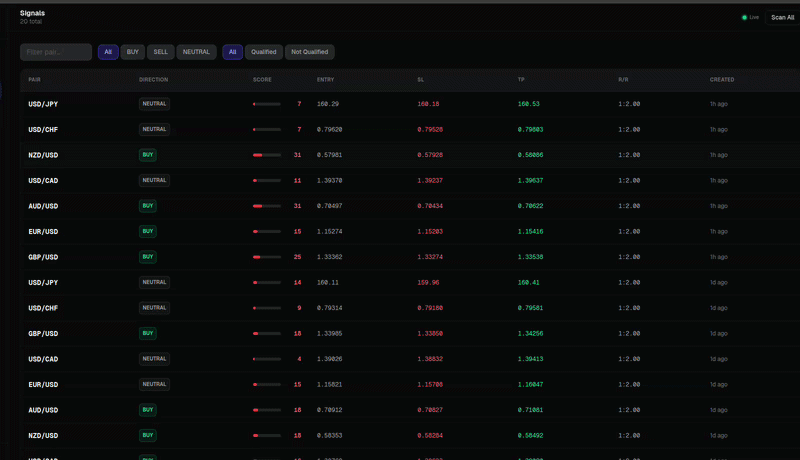Show only Qualified signals
The height and width of the screenshot is (460, 800).
[x=264, y=52]
